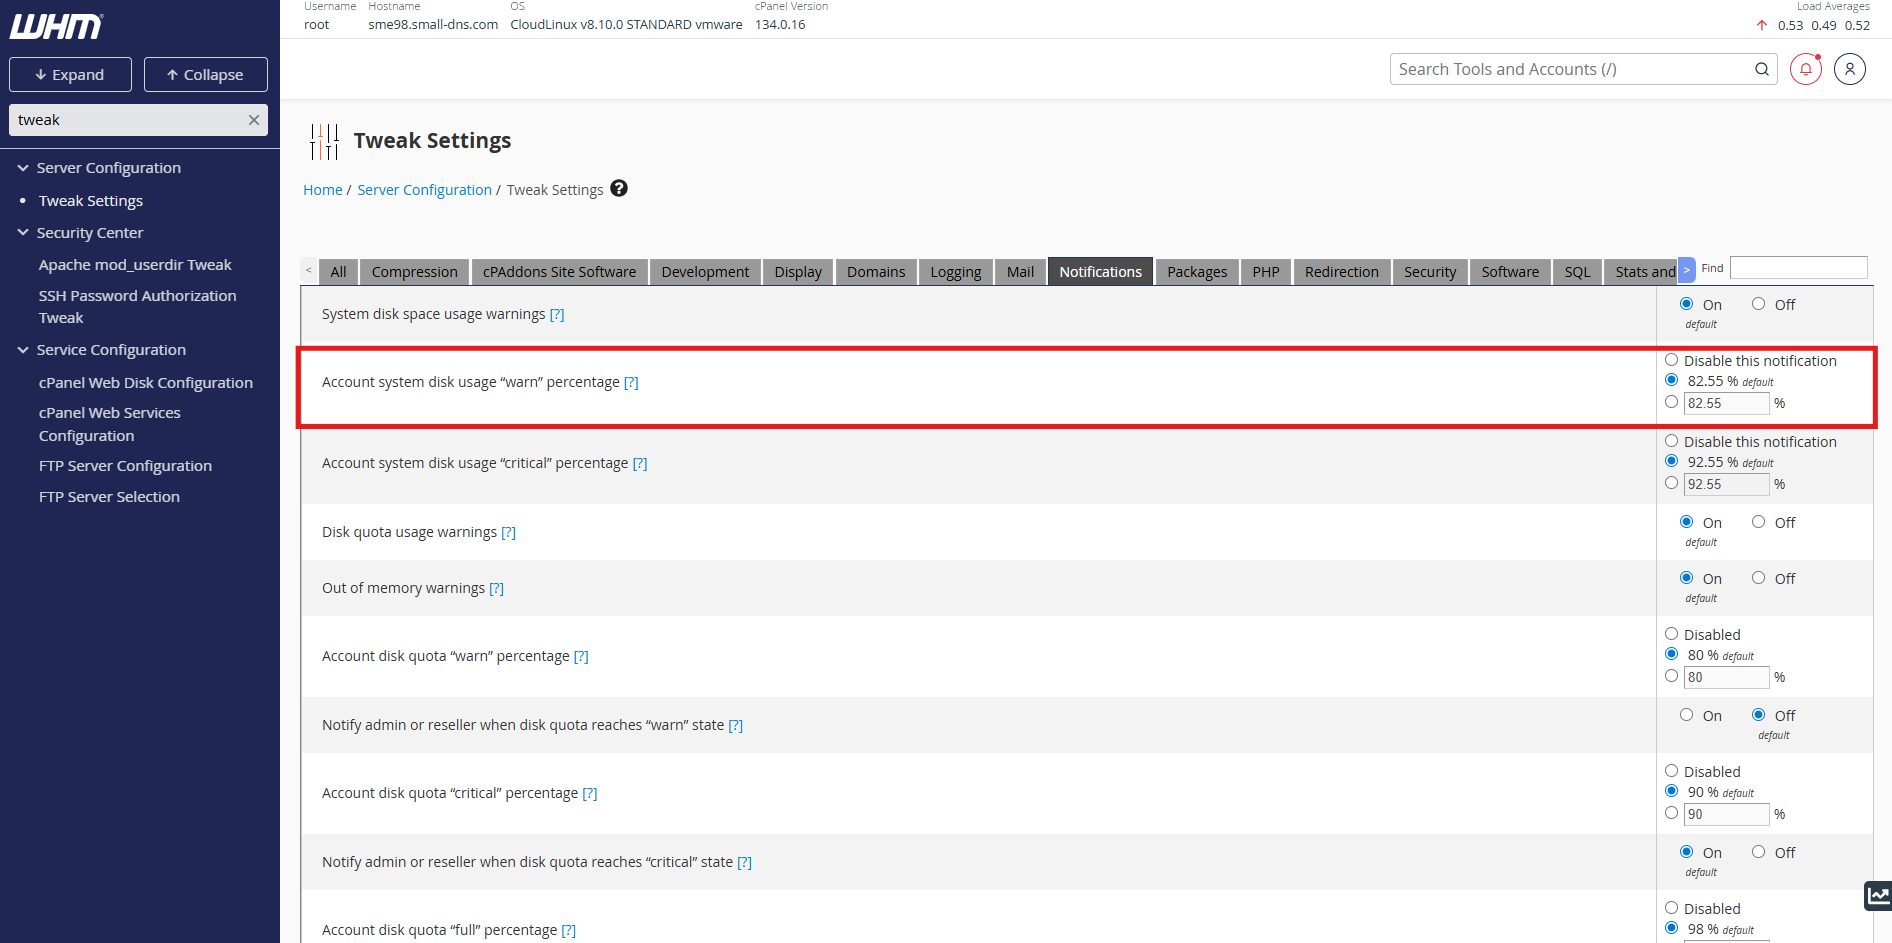Click the Expand button in sidebar

coord(70,75)
